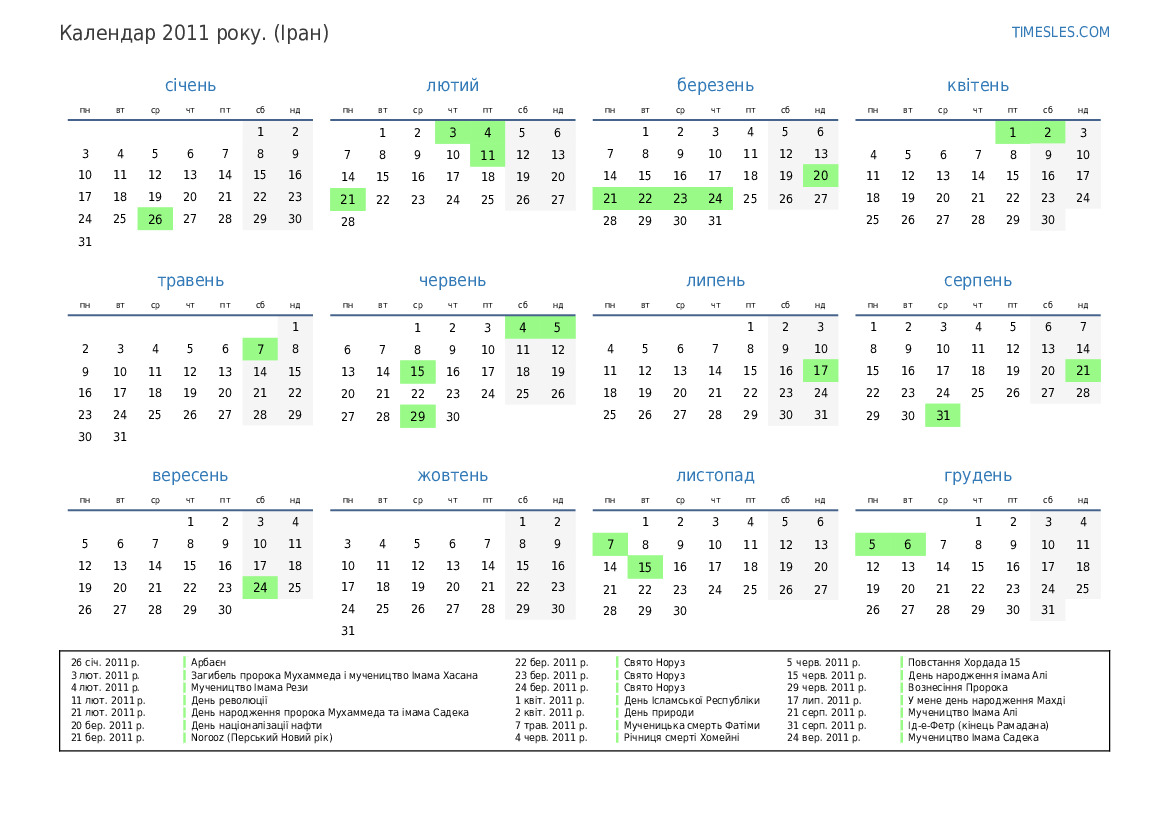This screenshot has height=827, width=1169.
Task: Select highlighted date 7 in травень
Action: pyautogui.click(x=260, y=349)
